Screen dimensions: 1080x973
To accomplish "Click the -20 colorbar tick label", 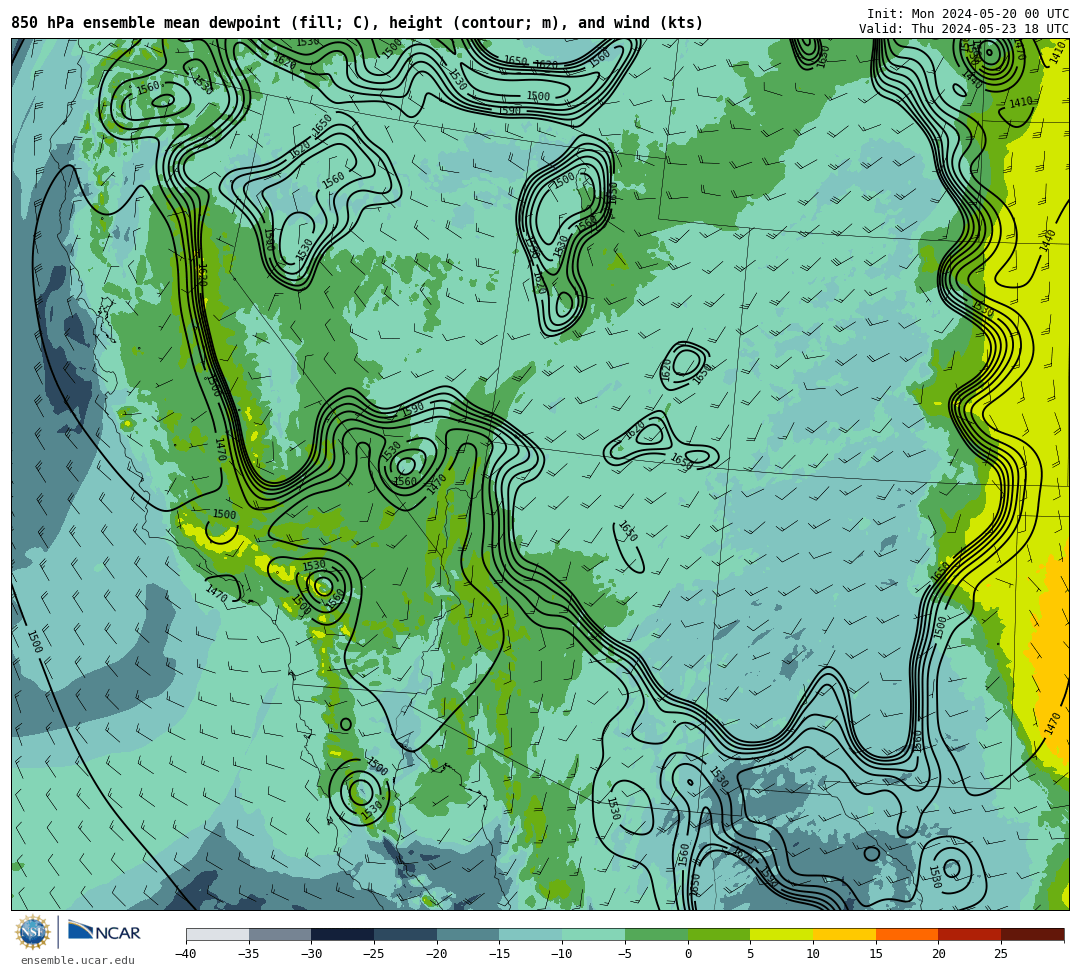I will coord(436,954).
